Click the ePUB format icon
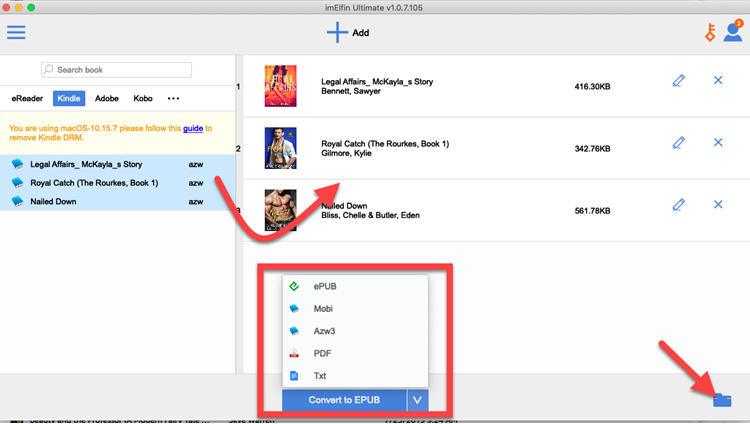The height and width of the screenshot is (424, 750). [x=294, y=286]
